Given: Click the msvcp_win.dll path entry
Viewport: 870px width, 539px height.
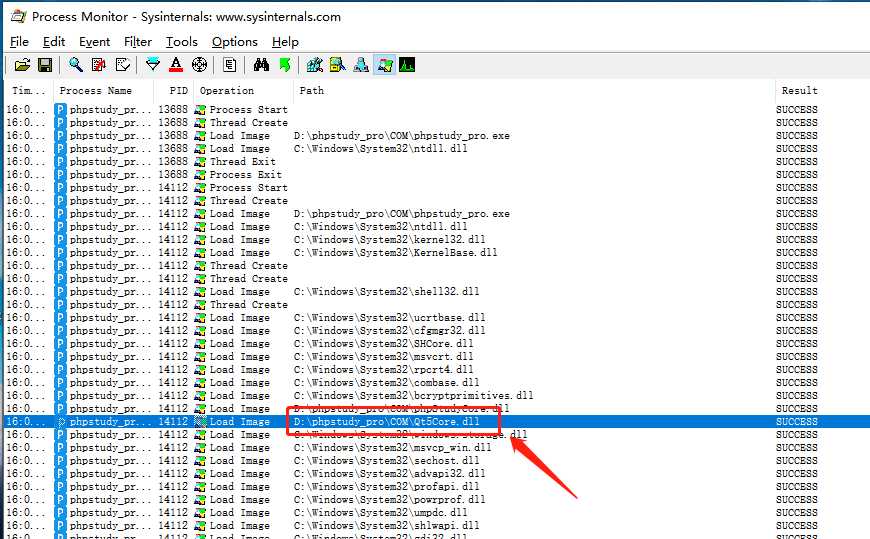Looking at the screenshot, I should click(392, 448).
